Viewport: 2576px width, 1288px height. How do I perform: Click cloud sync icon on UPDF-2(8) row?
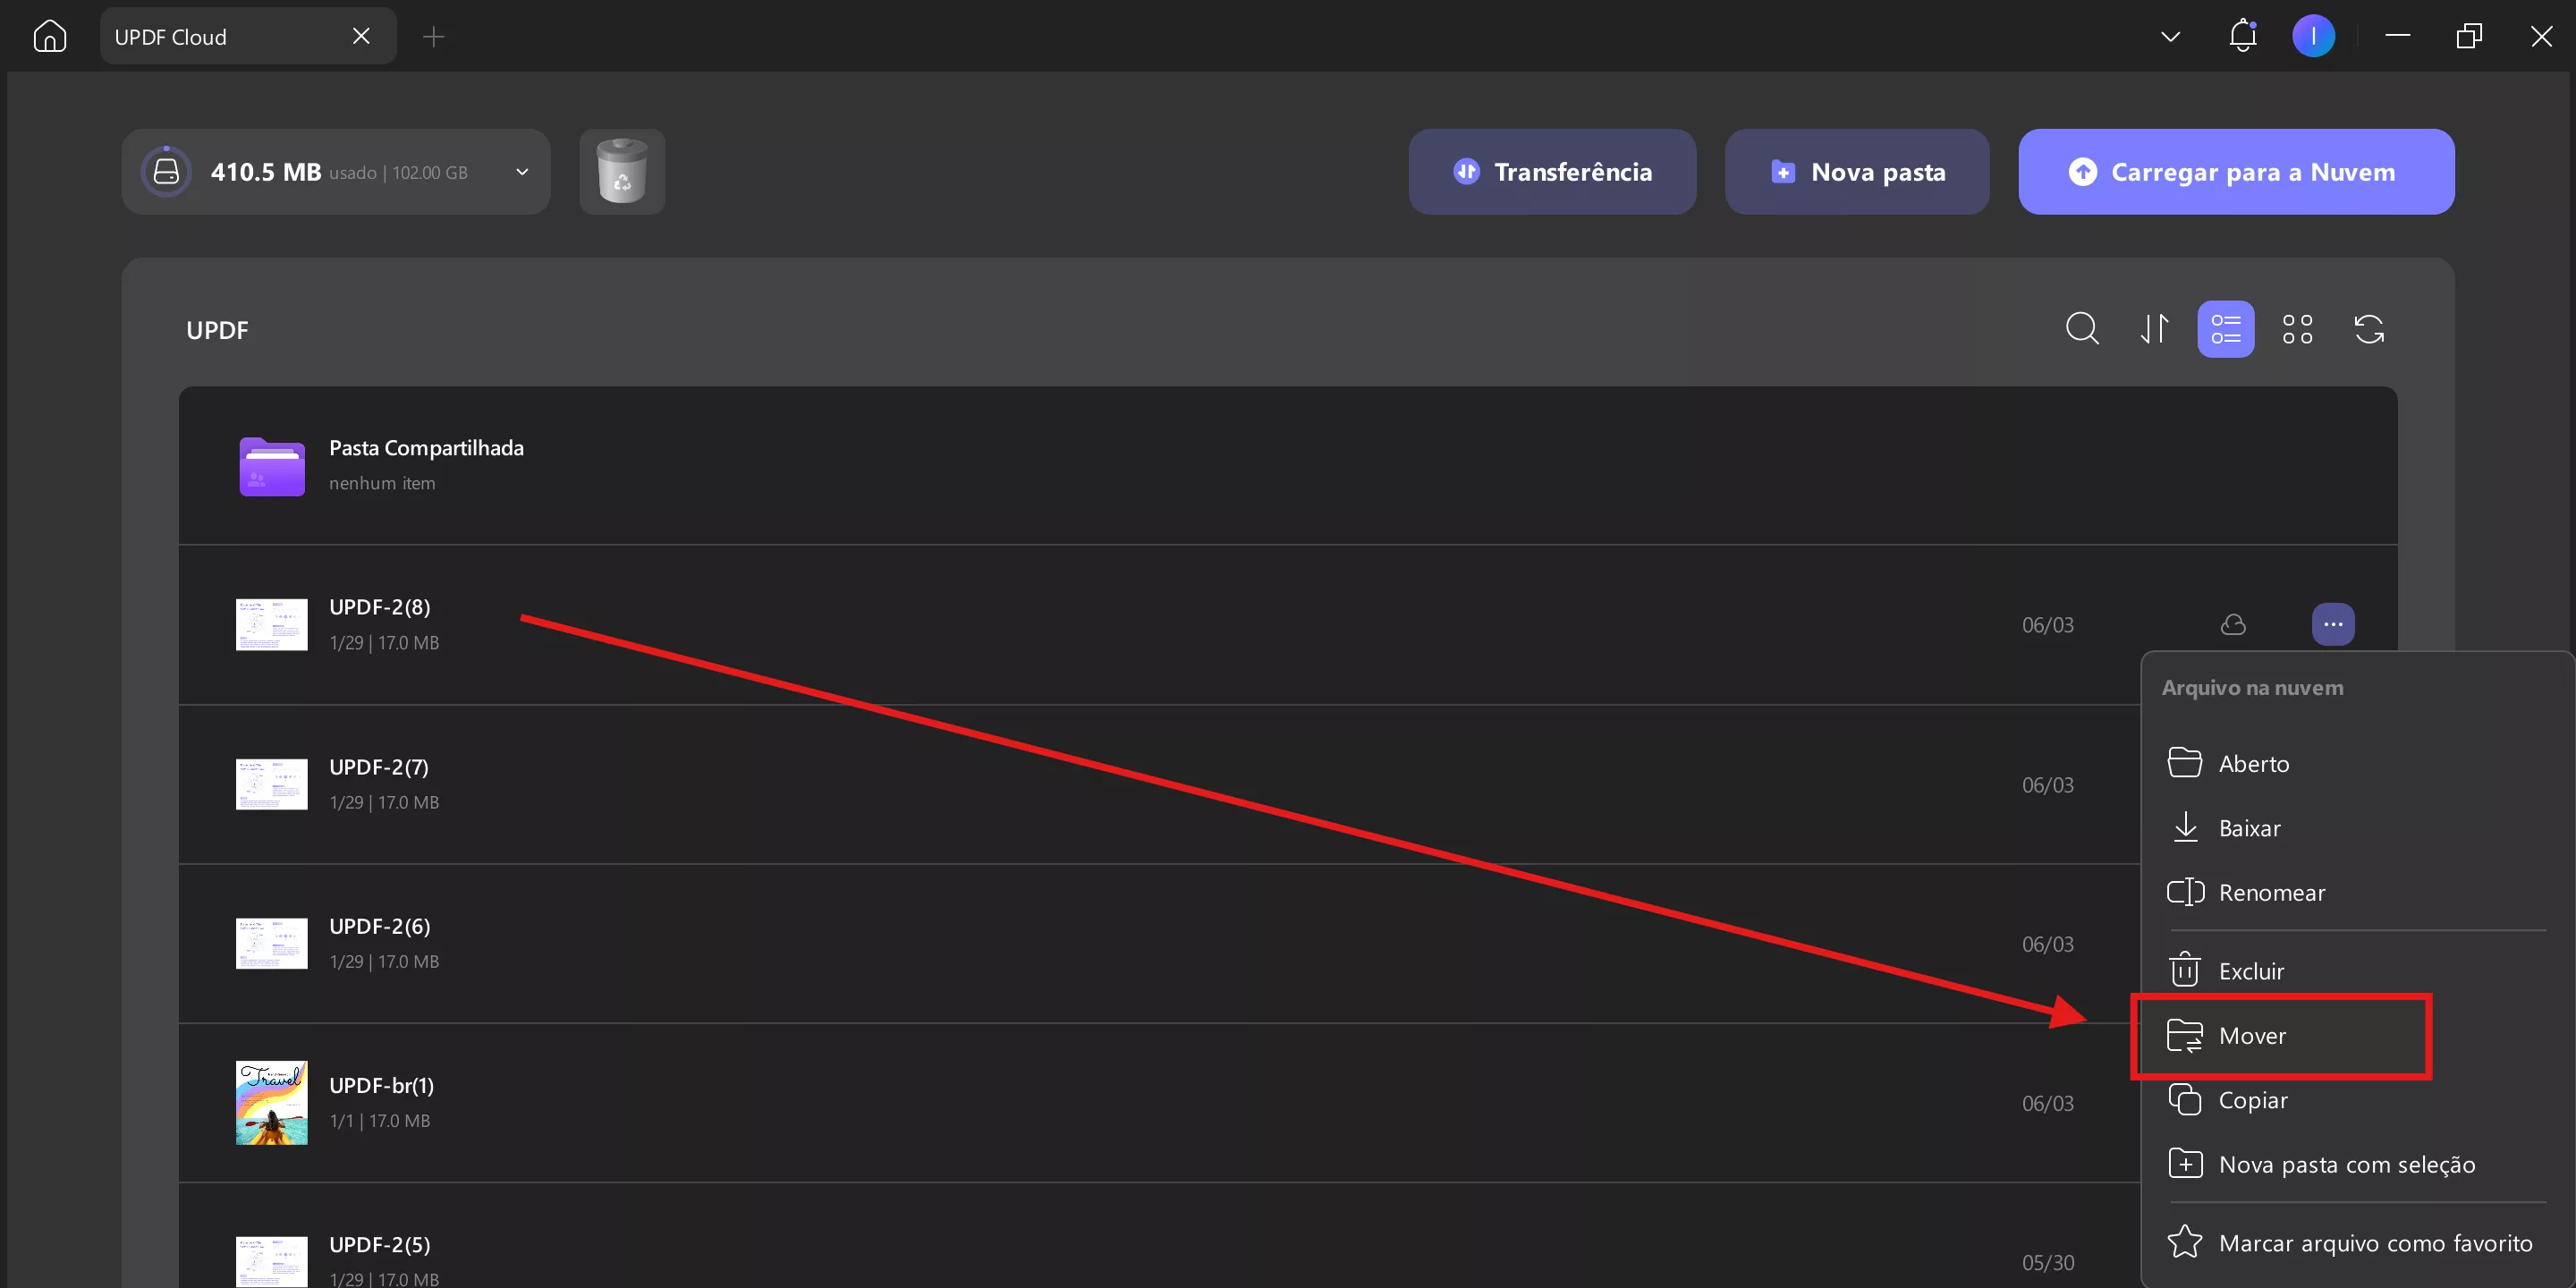[x=2233, y=625]
